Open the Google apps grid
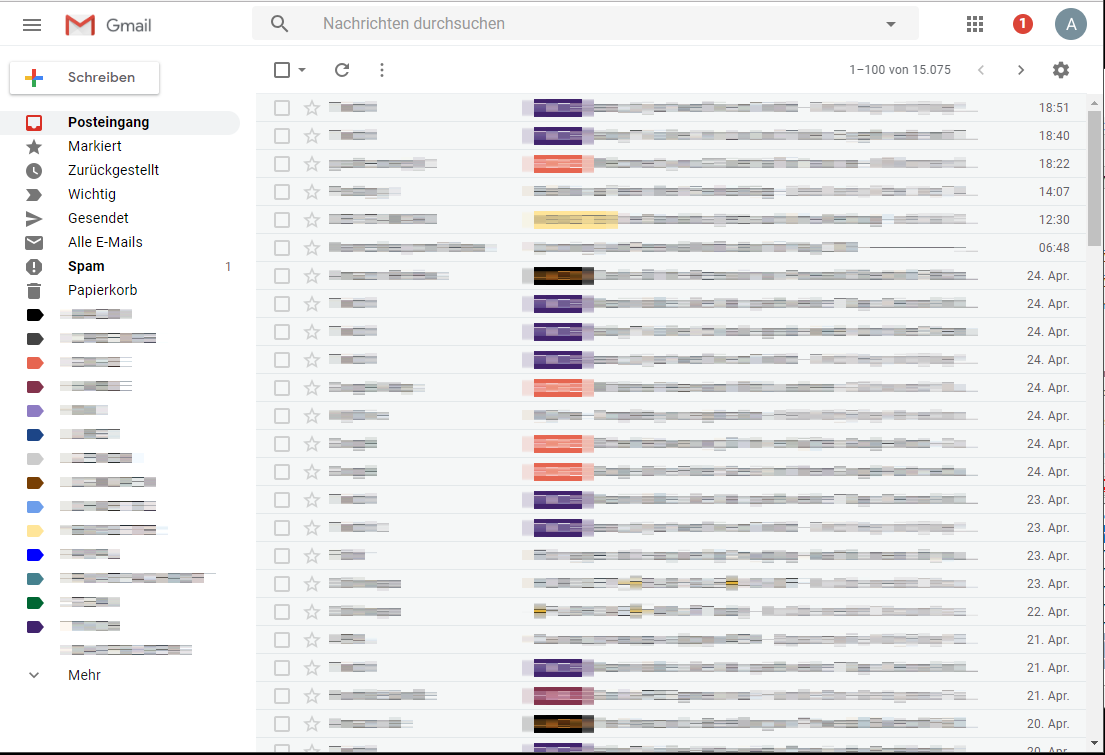This screenshot has height=755, width=1105. [x=975, y=23]
